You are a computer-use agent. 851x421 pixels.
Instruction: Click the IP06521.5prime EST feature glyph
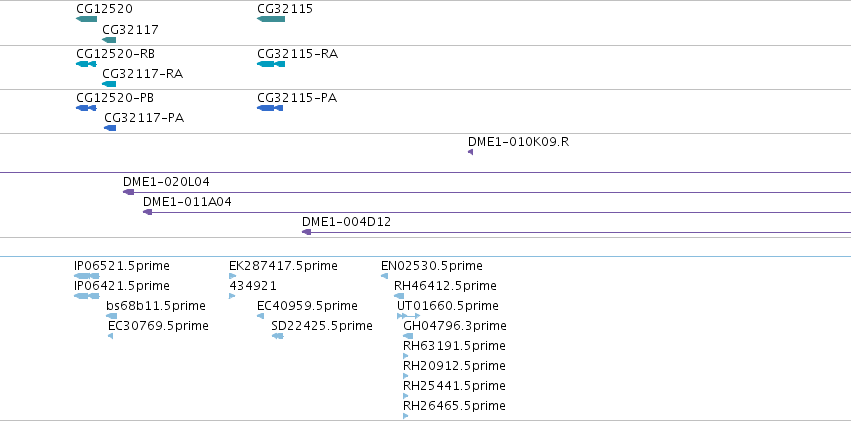coord(87,276)
